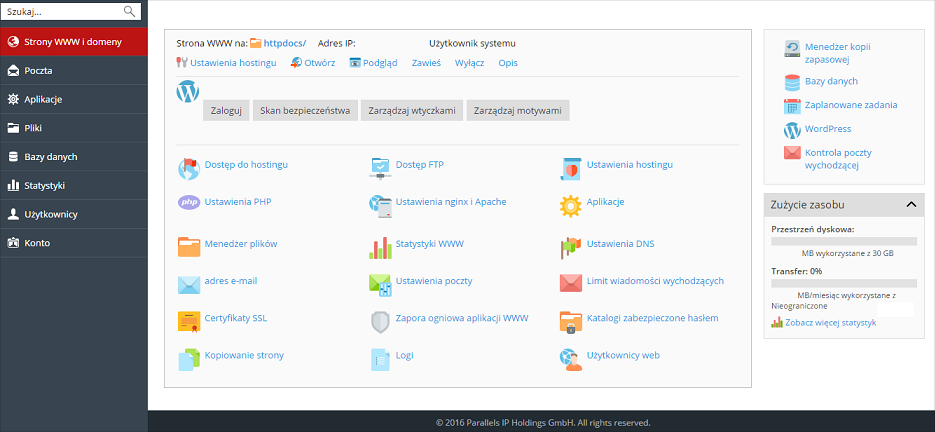Click the Bazy danych icon in right panel
Screen dimensions: 935x432
(792, 82)
